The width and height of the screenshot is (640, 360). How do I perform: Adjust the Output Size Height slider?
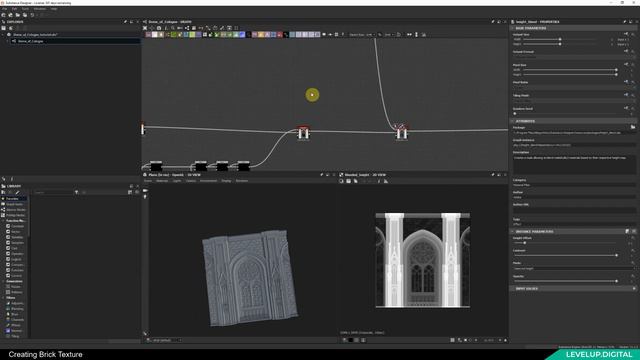[560, 44]
